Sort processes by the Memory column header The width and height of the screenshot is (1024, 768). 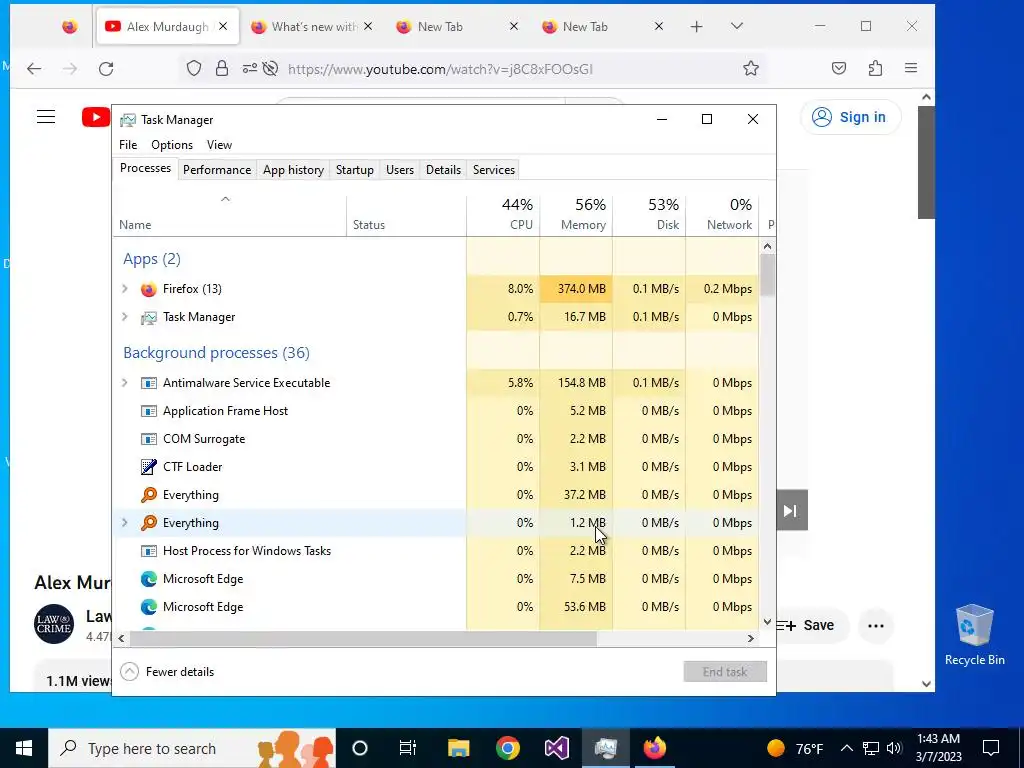click(577, 215)
